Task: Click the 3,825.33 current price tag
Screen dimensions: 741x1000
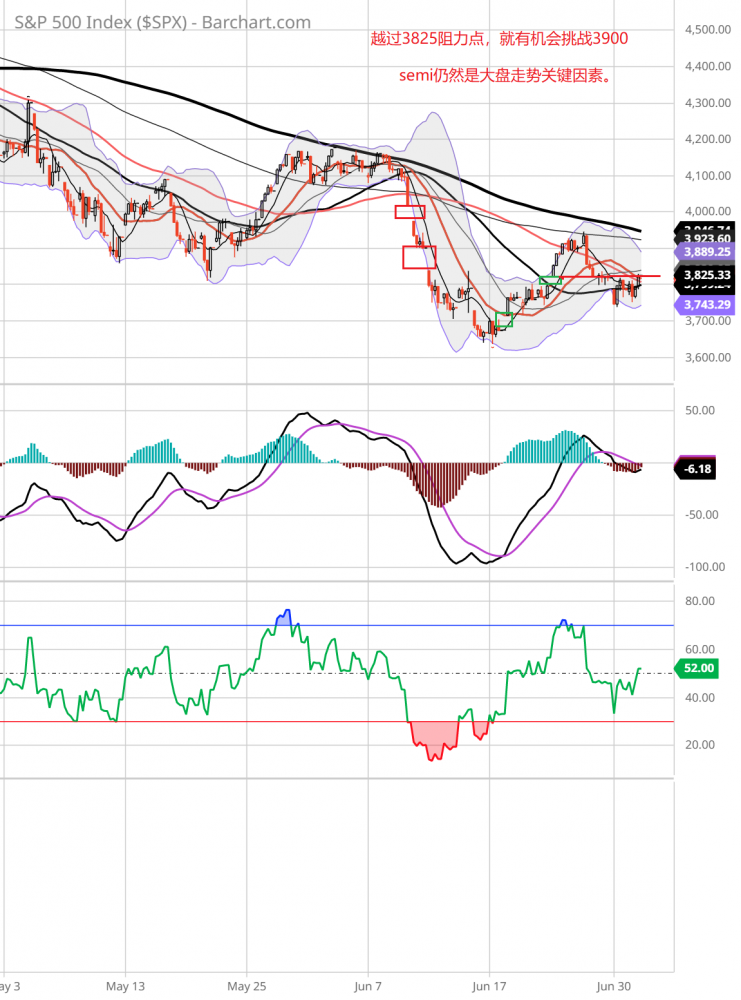Action: pyautogui.click(x=708, y=274)
